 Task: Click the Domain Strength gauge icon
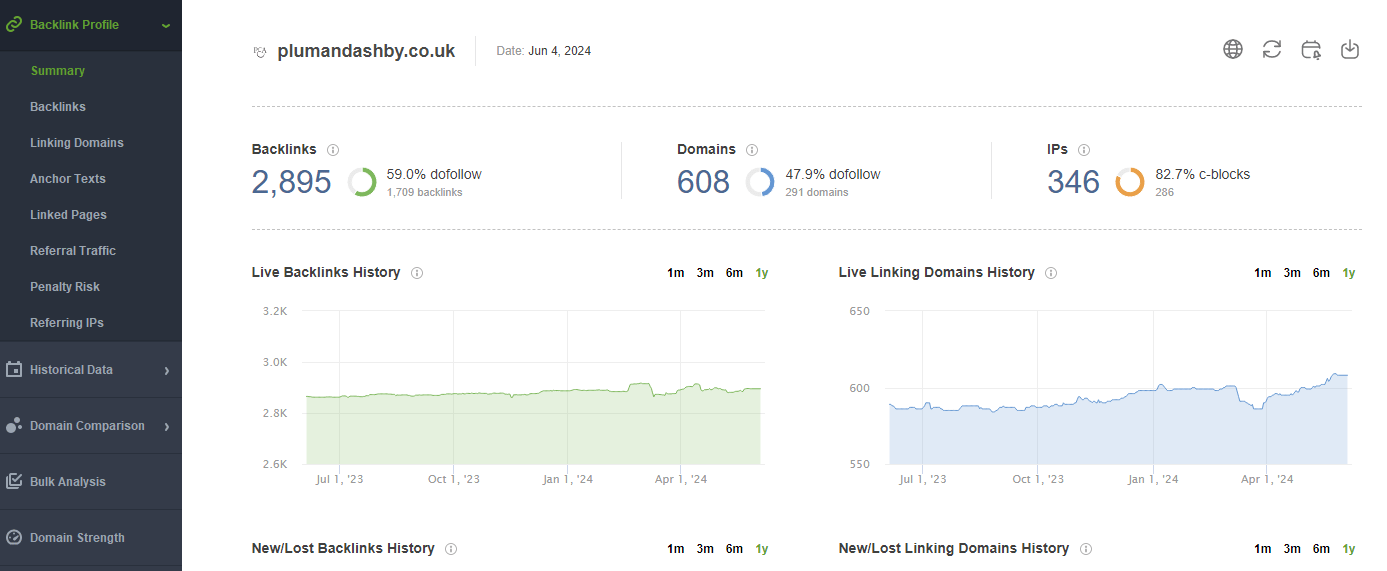pos(14,538)
